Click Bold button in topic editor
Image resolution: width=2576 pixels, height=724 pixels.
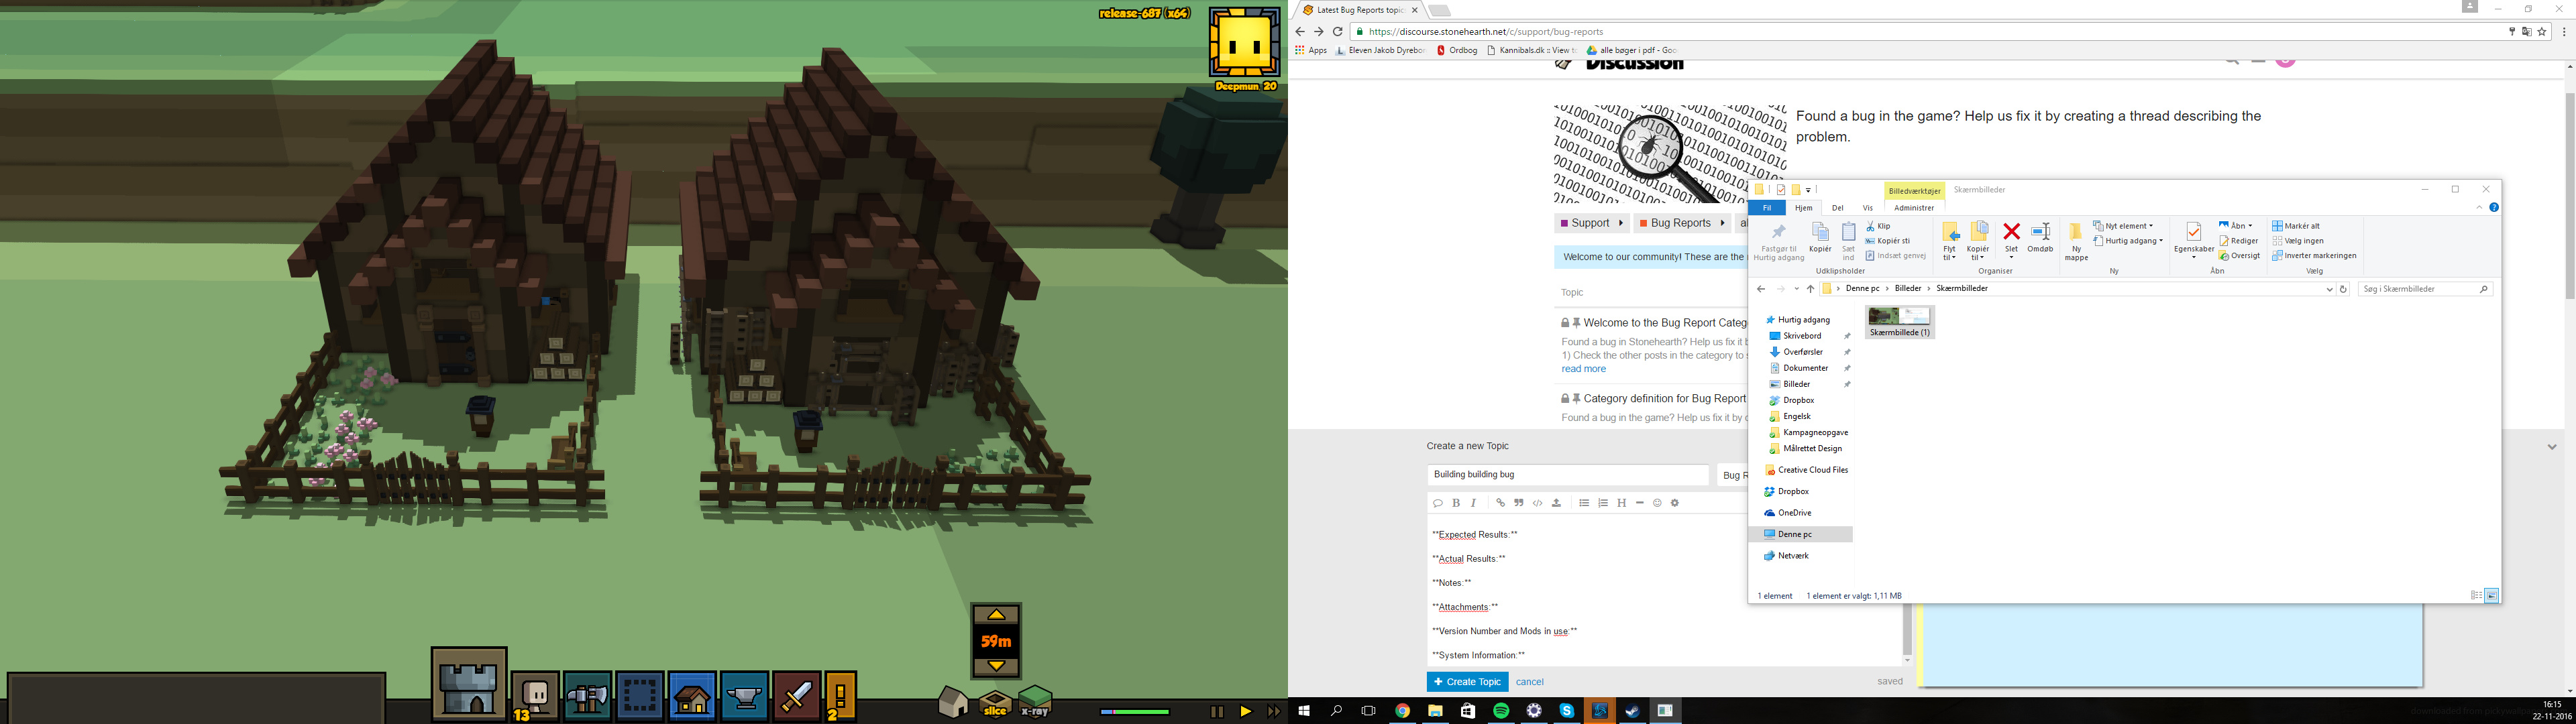click(1456, 503)
